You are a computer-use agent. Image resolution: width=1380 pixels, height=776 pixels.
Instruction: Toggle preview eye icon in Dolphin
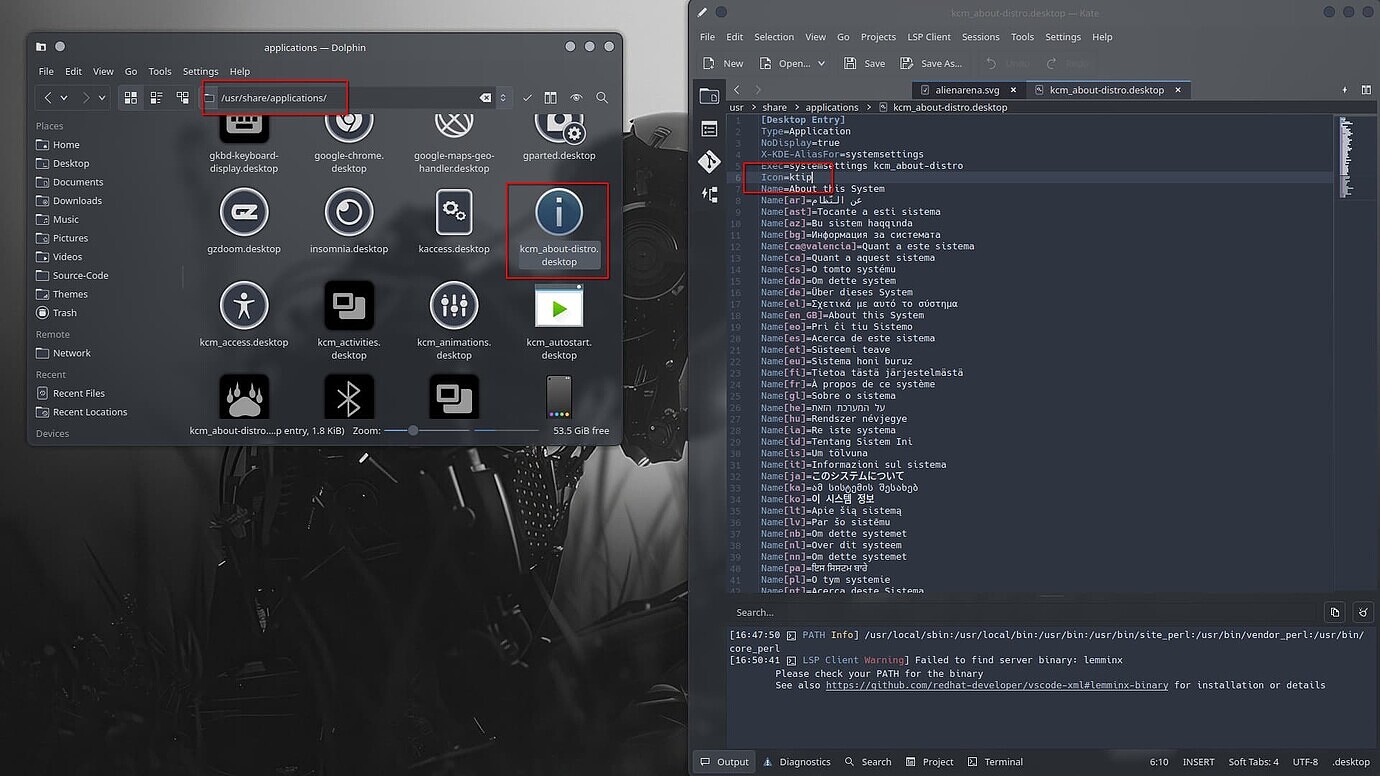(576, 98)
